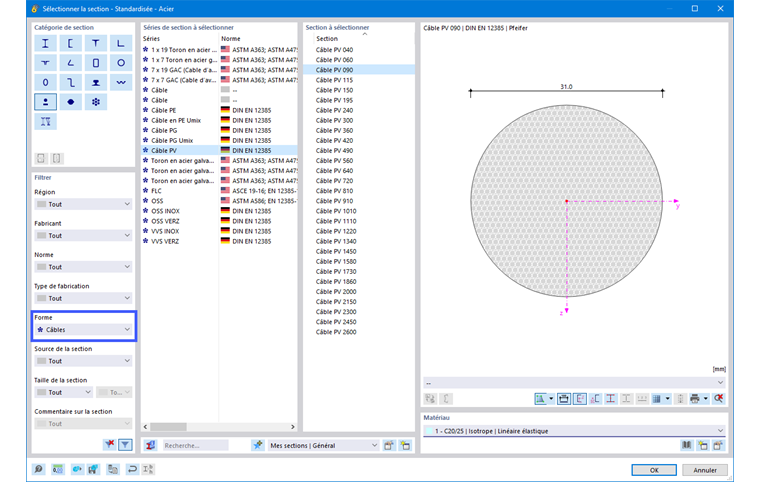Click the add to favorites star icon
Viewport: 760px width, 482px height.
coord(258,445)
